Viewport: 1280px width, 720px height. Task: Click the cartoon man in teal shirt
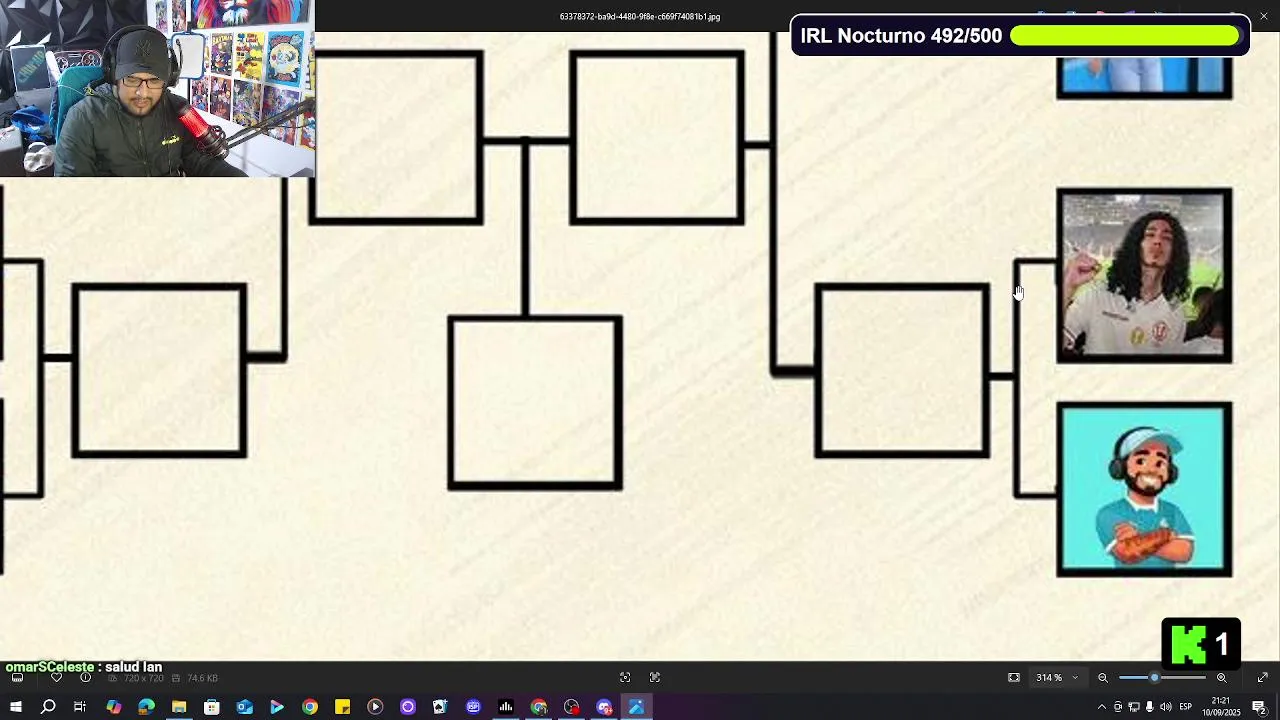pos(1145,490)
